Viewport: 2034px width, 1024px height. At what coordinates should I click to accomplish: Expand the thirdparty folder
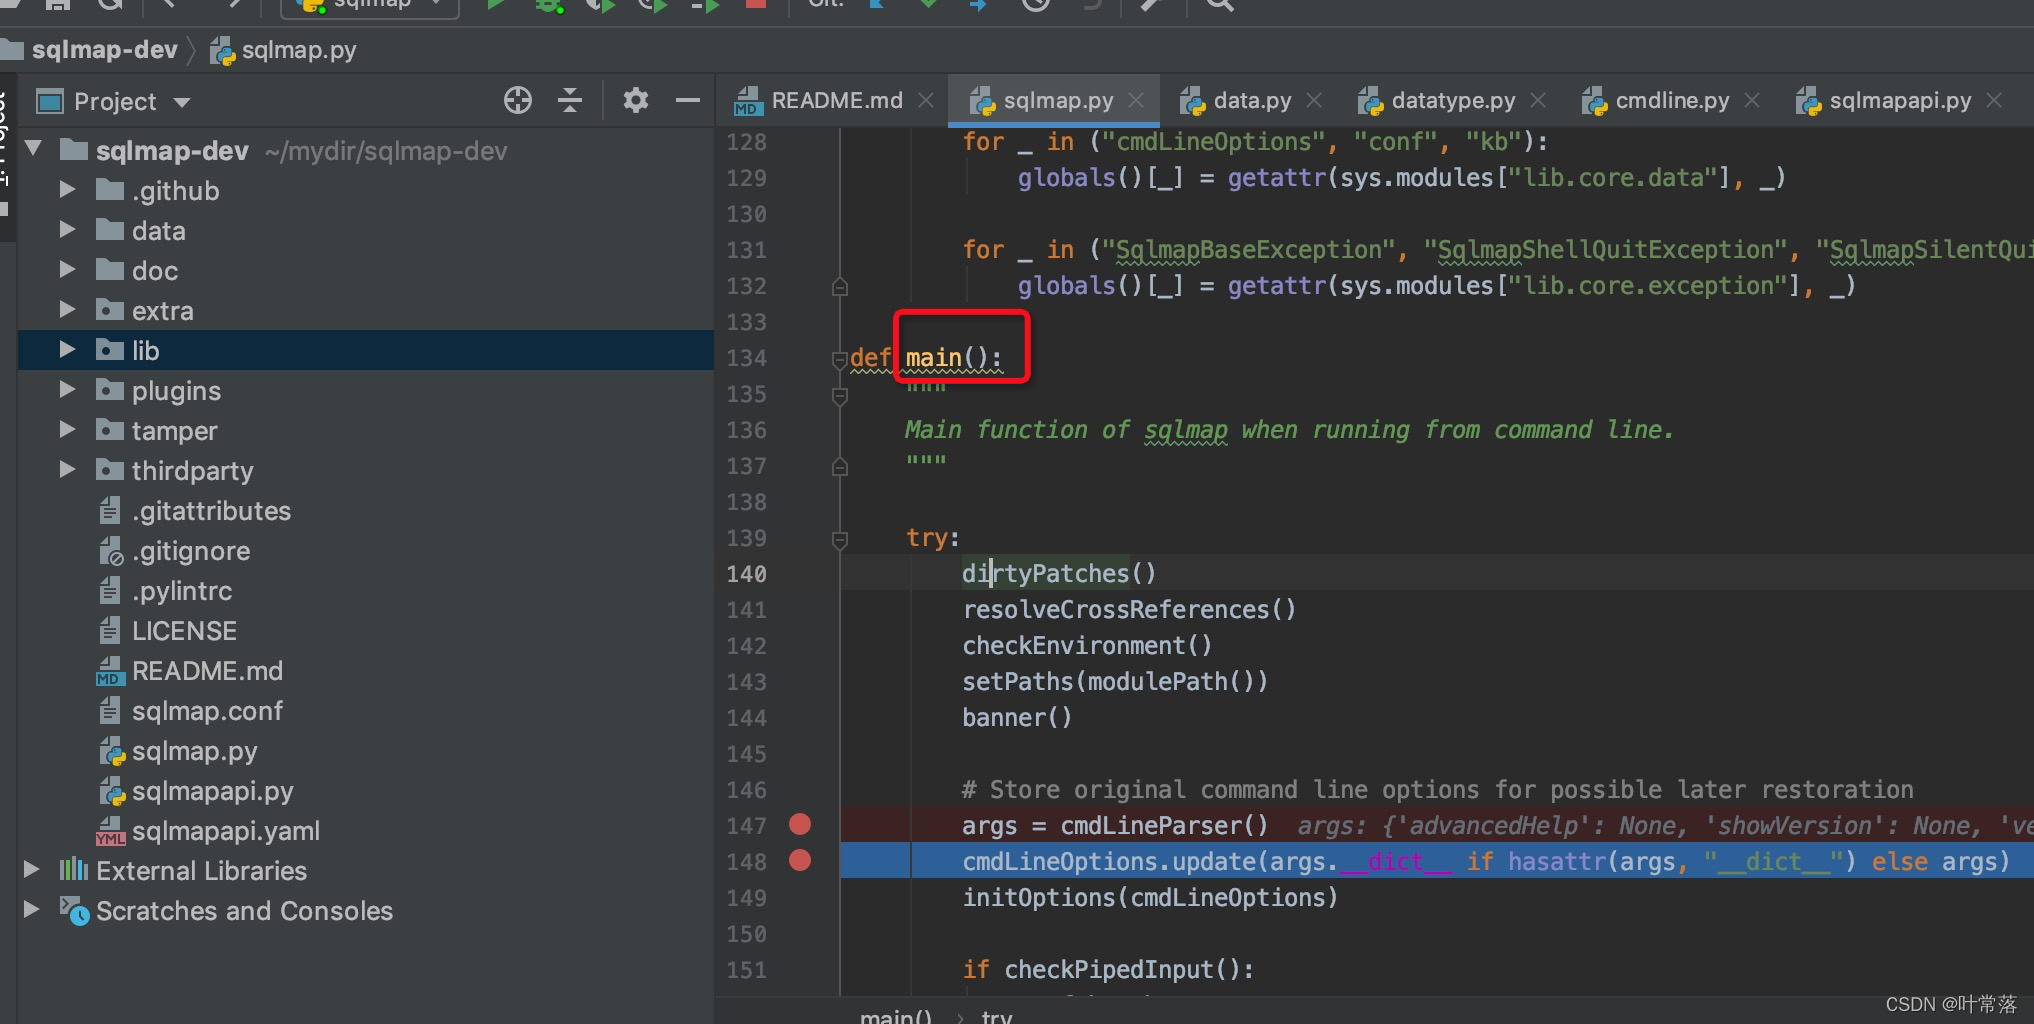(67, 469)
